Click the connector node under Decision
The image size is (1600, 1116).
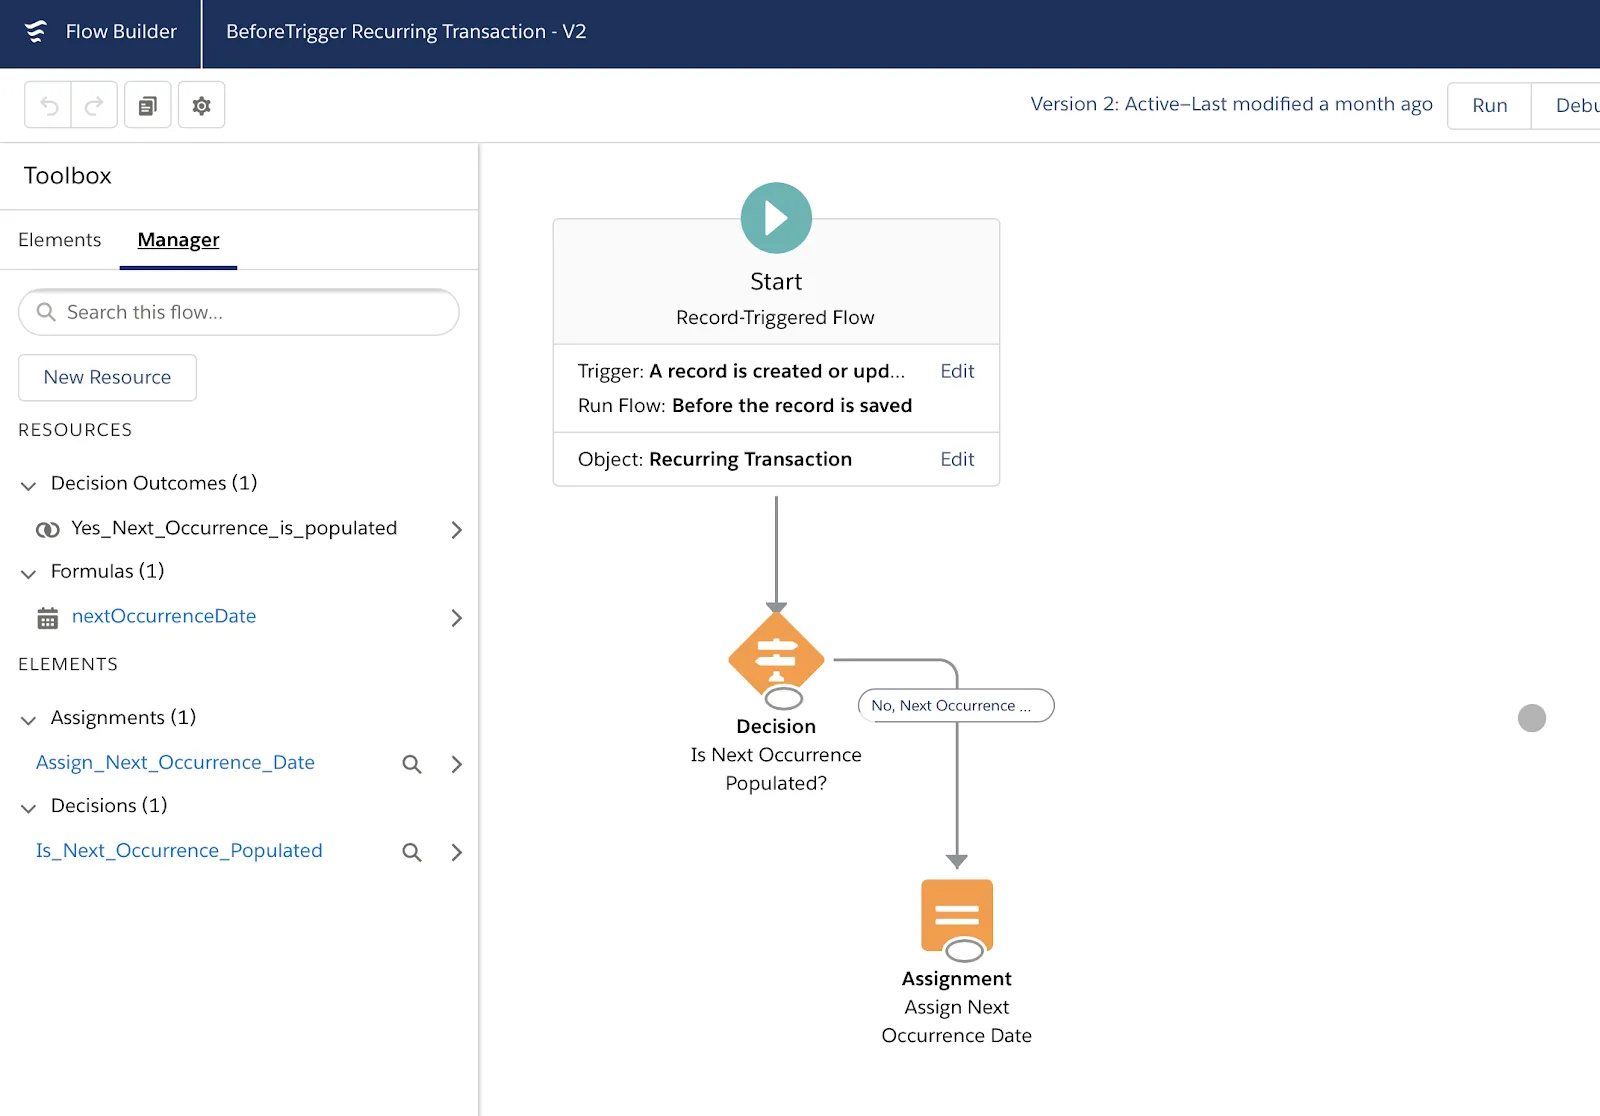click(x=784, y=699)
